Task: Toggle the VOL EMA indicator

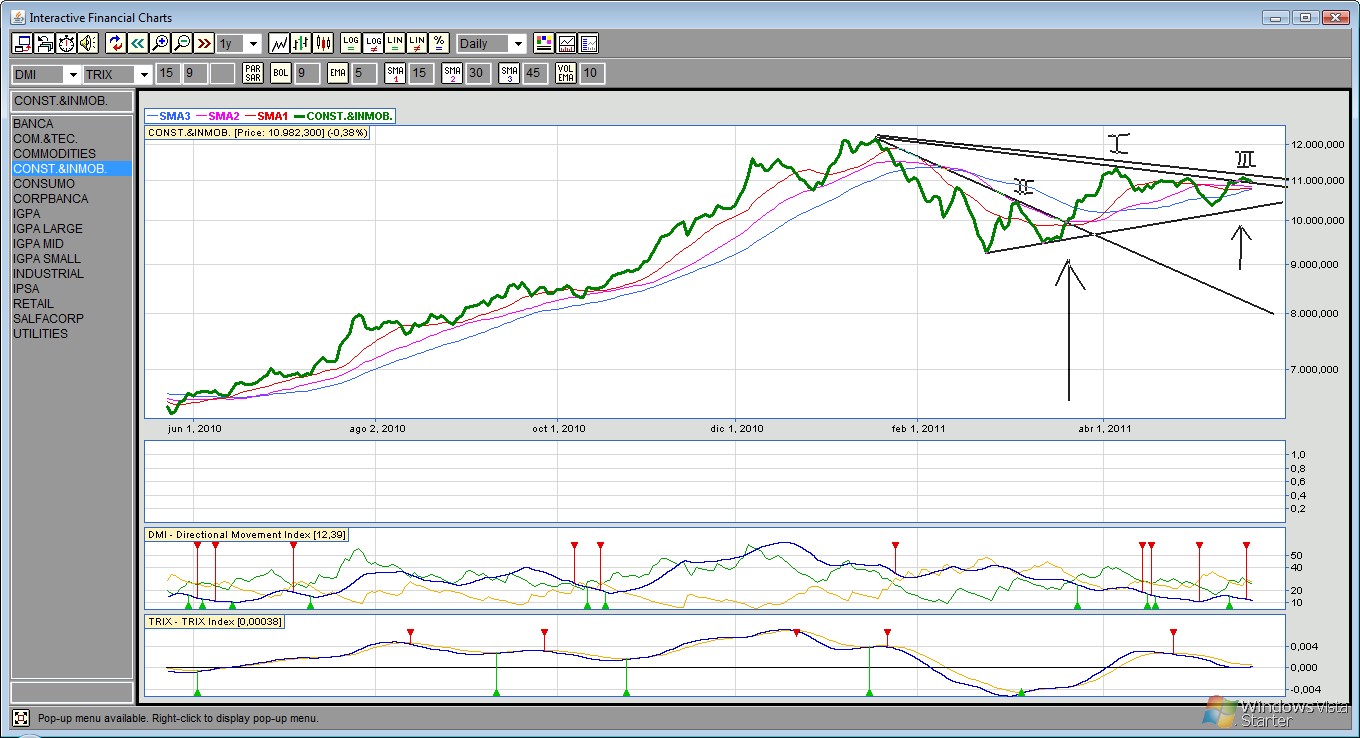Action: tap(566, 73)
